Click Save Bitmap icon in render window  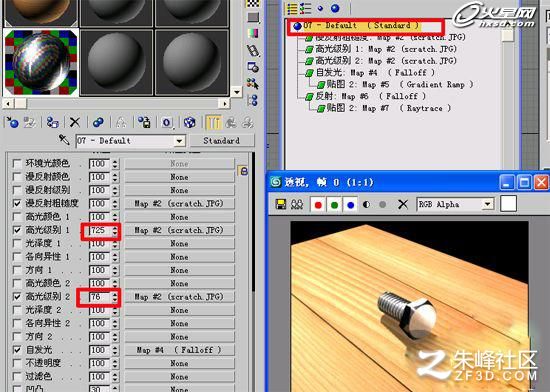click(x=281, y=204)
